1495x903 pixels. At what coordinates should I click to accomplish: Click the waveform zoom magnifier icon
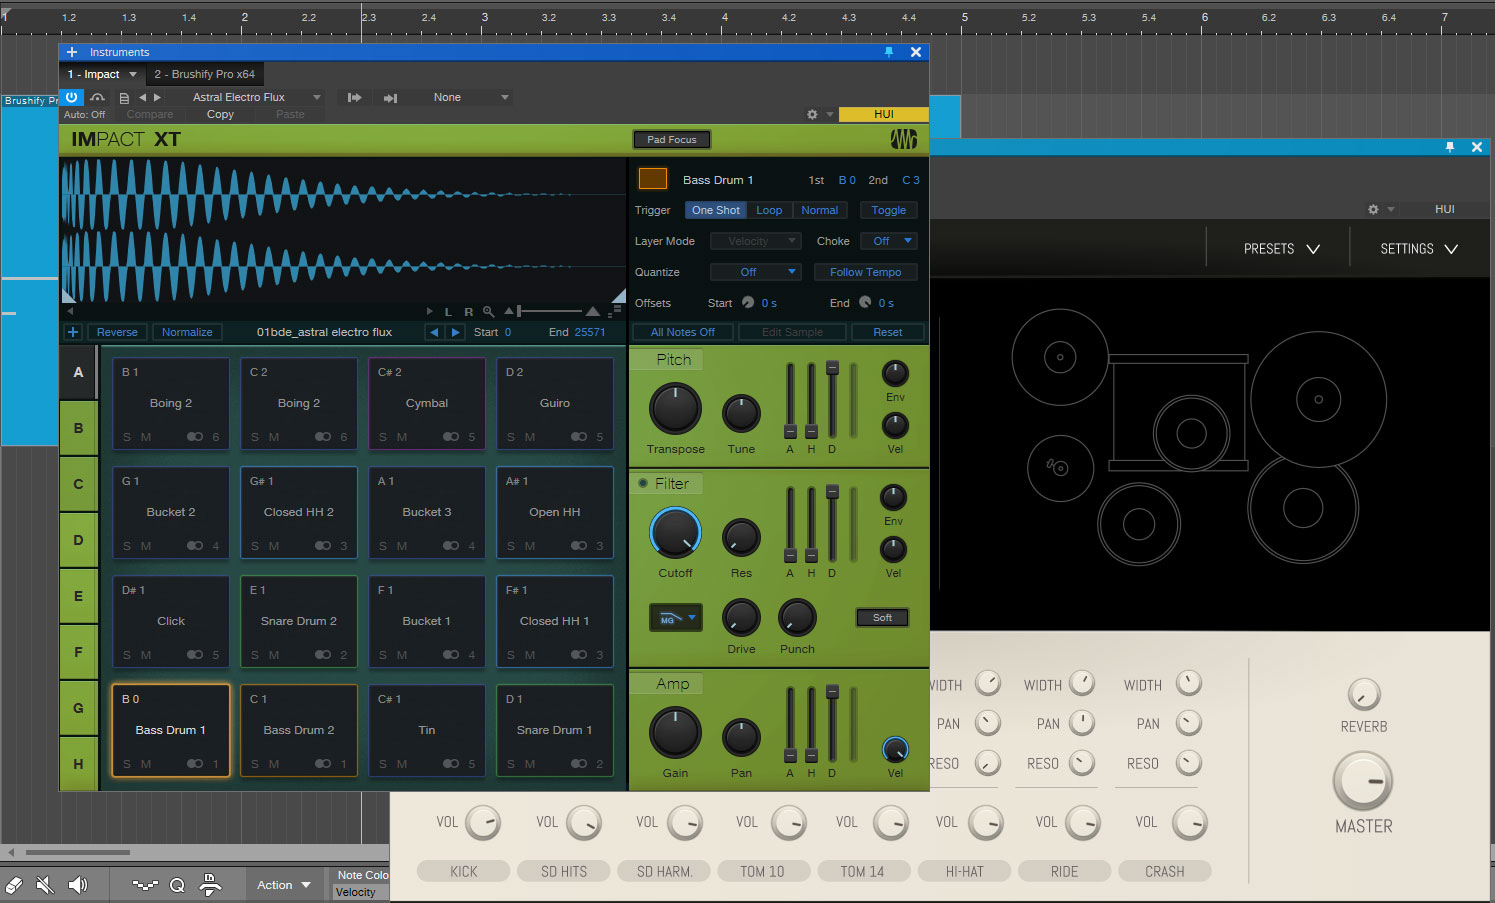pos(488,312)
